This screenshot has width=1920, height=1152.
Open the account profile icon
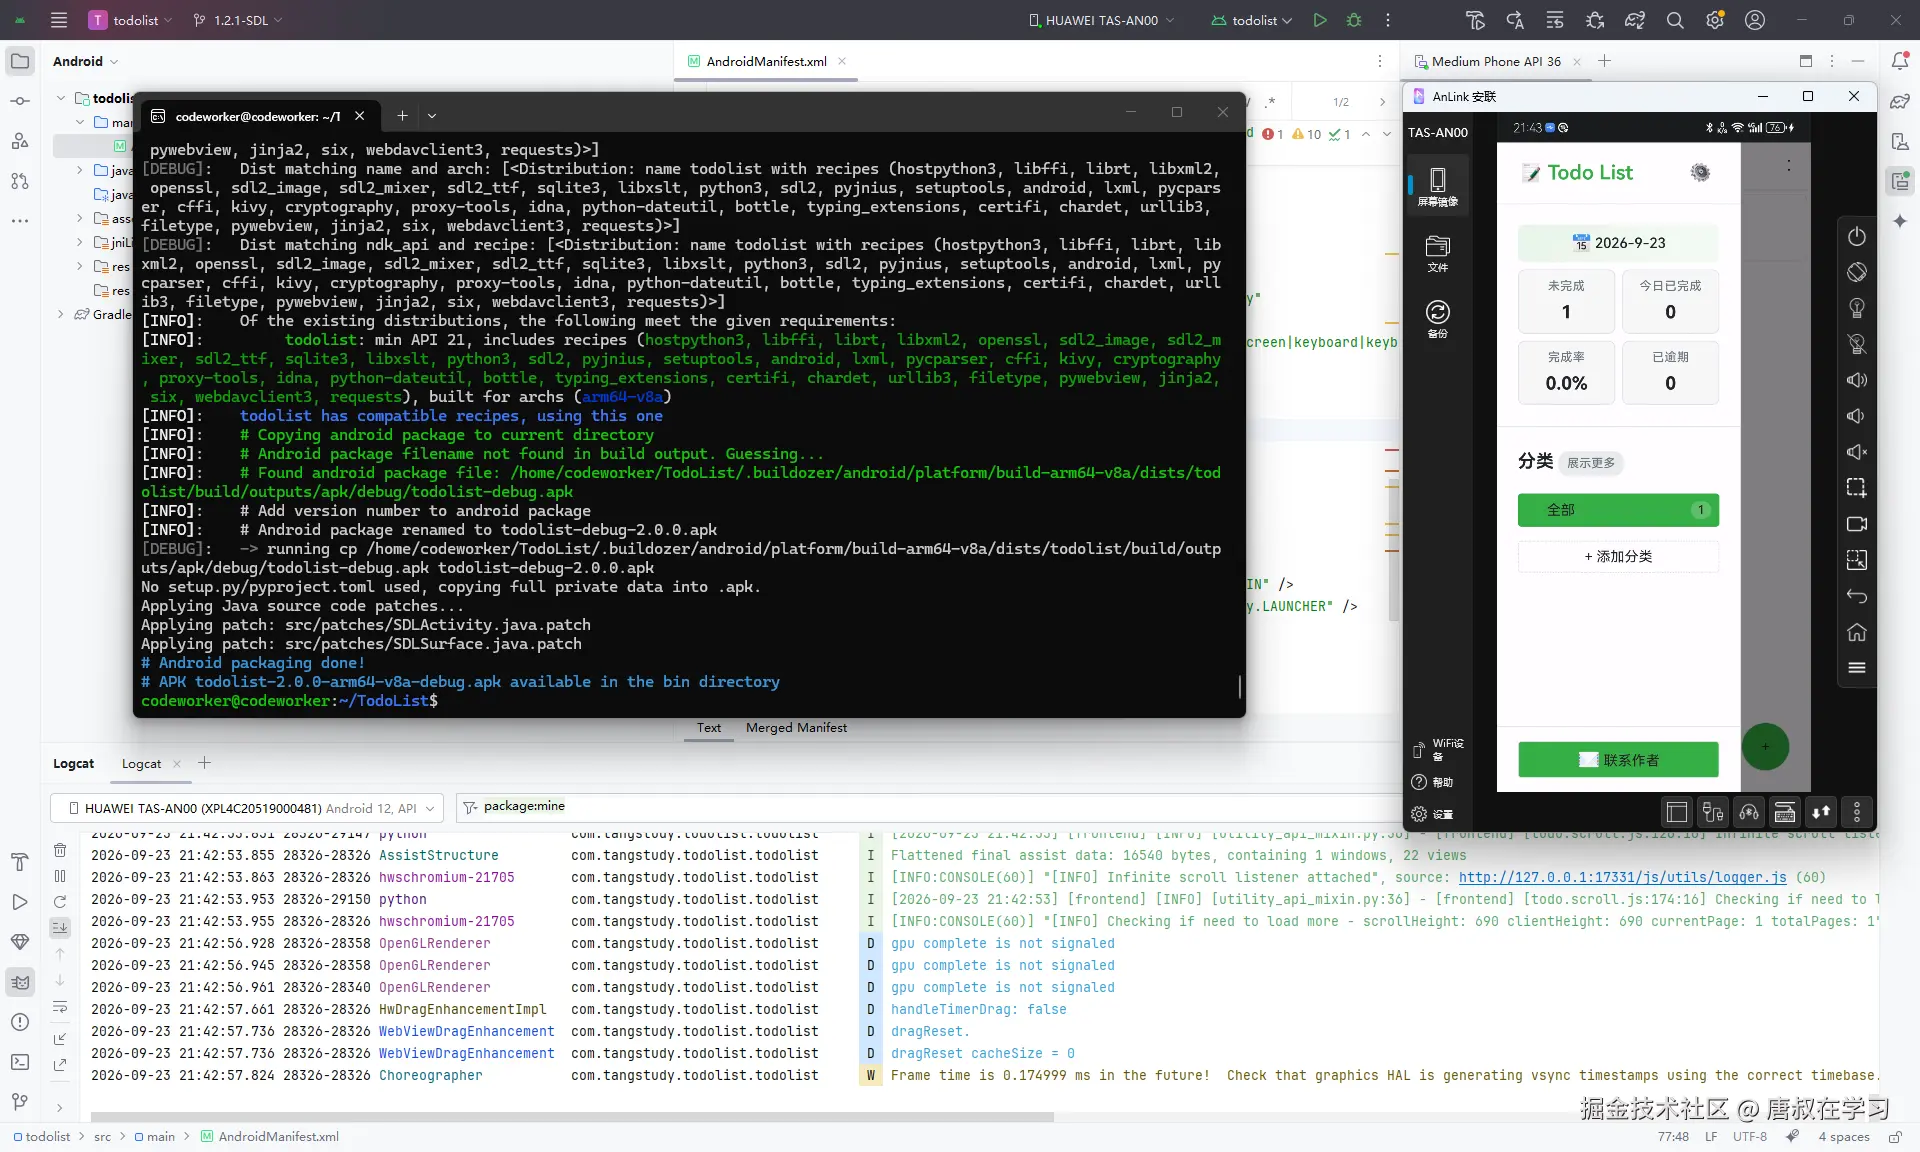[x=1755, y=20]
